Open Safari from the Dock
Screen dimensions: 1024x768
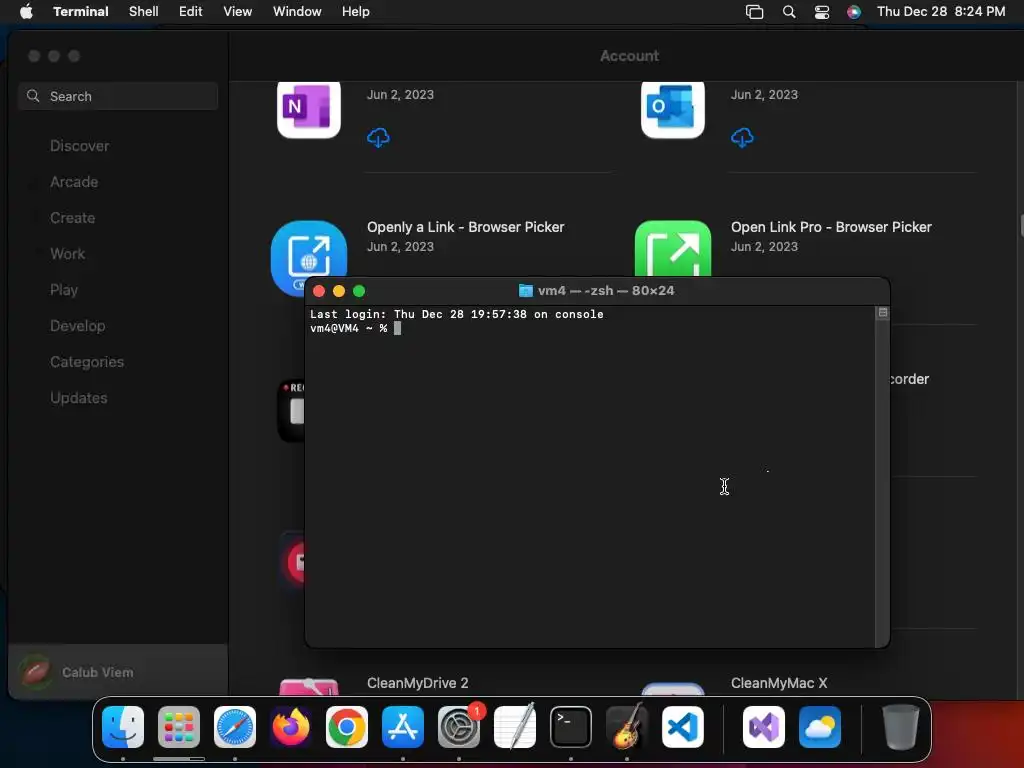point(235,727)
